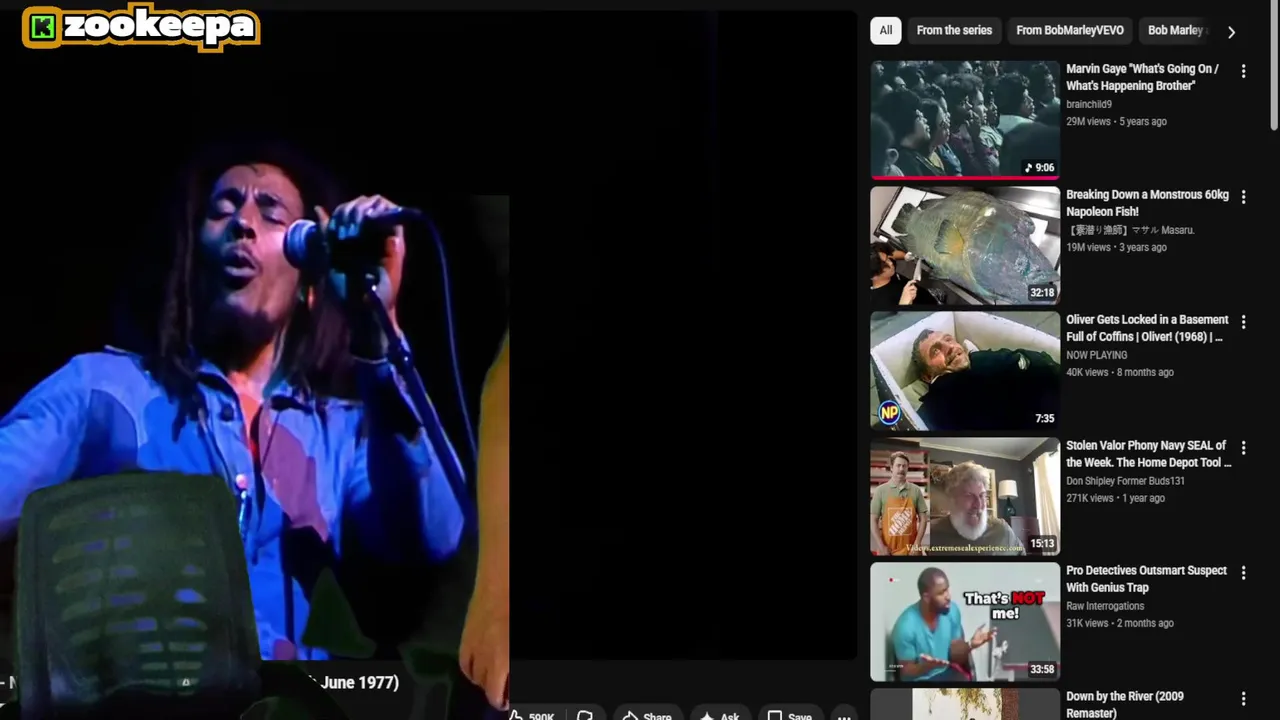Open title Breaking Down a Monstrous 60kg Napoleon Fish
Viewport: 1280px width, 720px height.
pos(1147,203)
